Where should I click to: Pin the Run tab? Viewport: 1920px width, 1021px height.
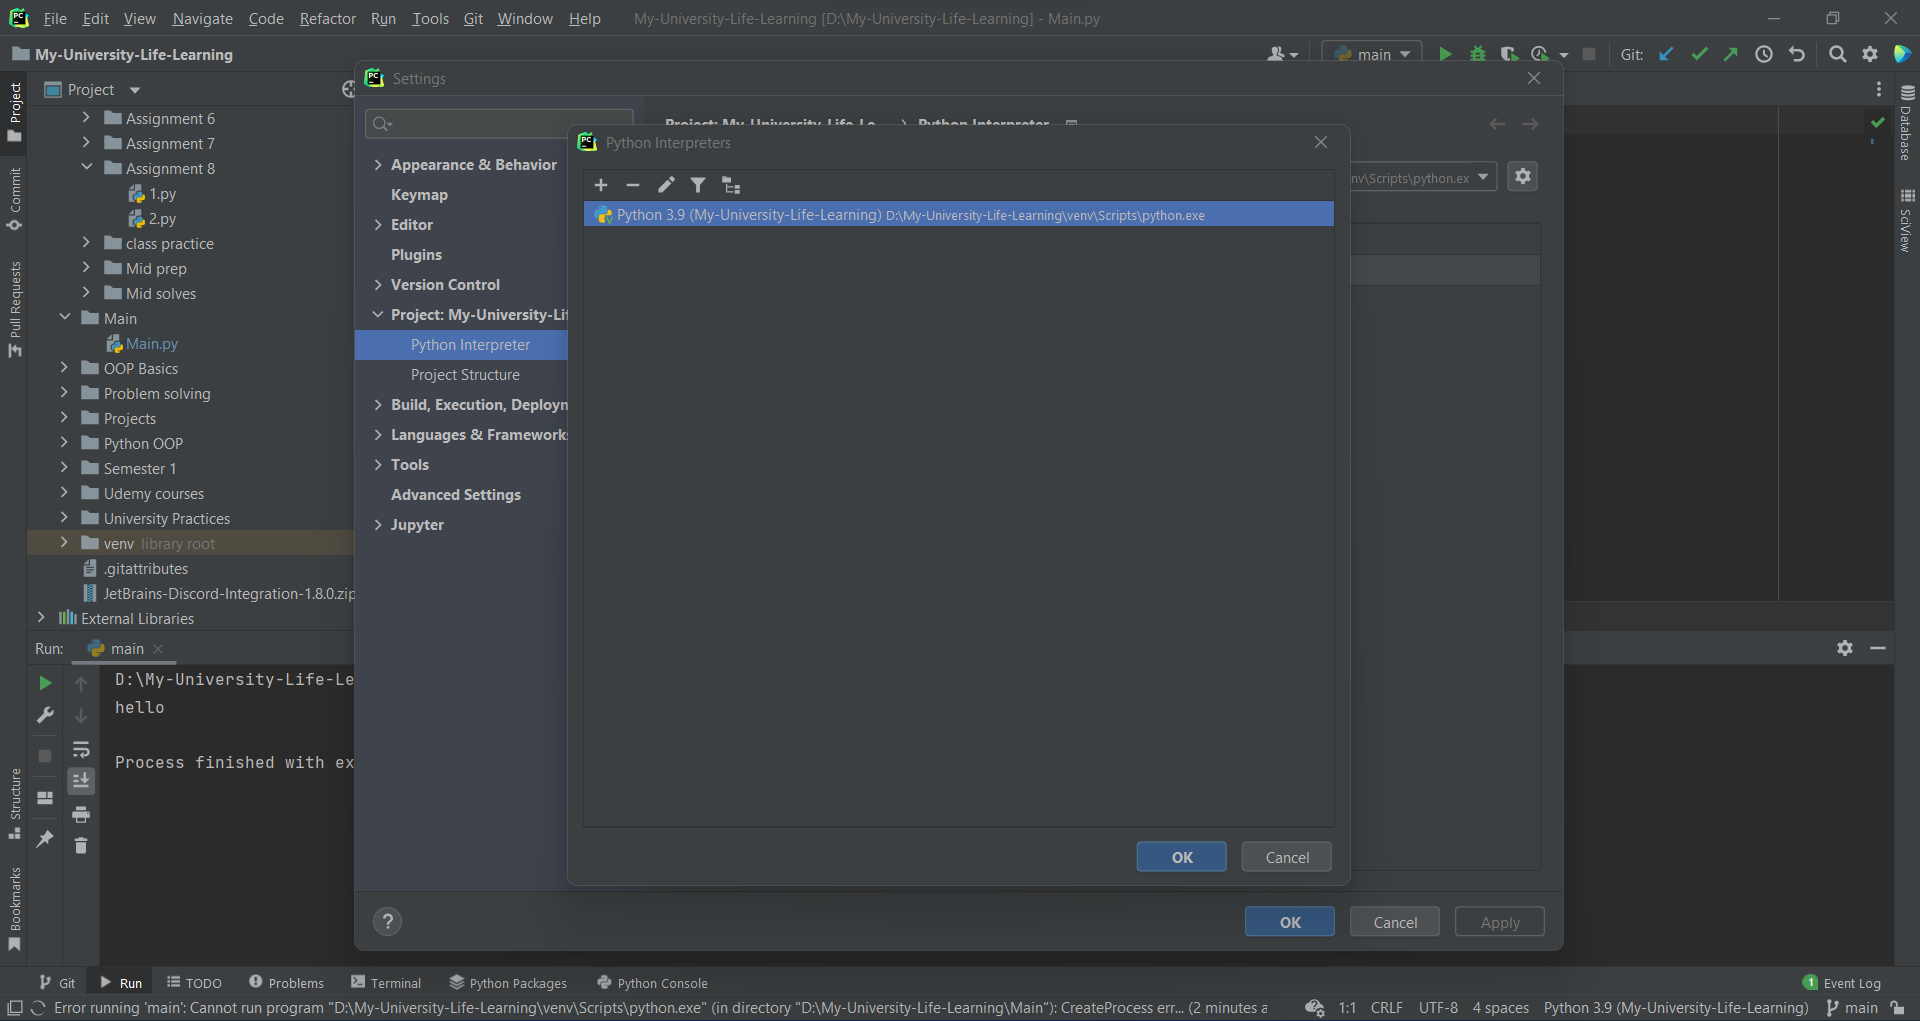coord(45,839)
